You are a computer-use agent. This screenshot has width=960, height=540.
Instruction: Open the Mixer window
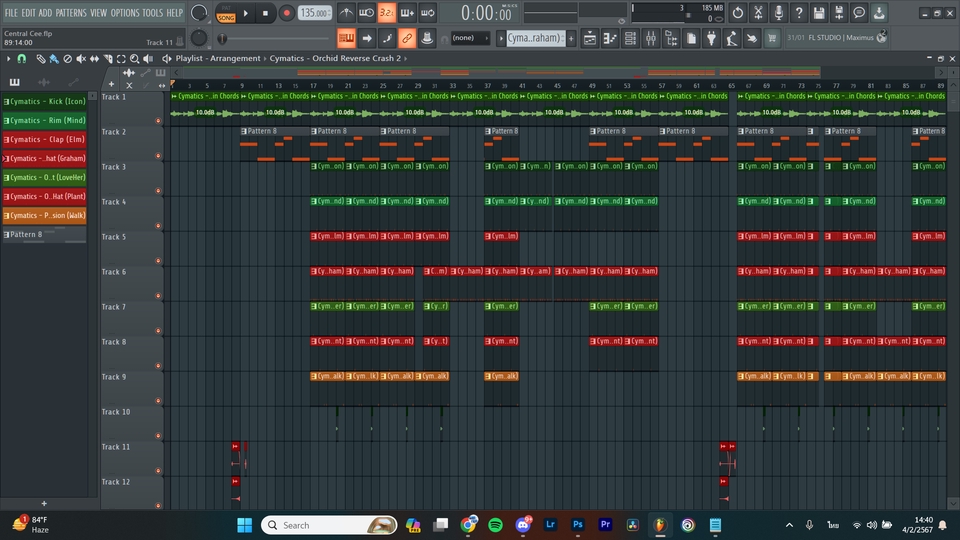[650, 38]
